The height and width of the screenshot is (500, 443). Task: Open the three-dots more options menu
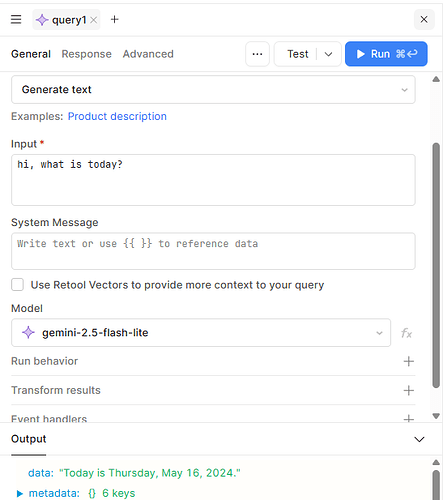click(257, 54)
